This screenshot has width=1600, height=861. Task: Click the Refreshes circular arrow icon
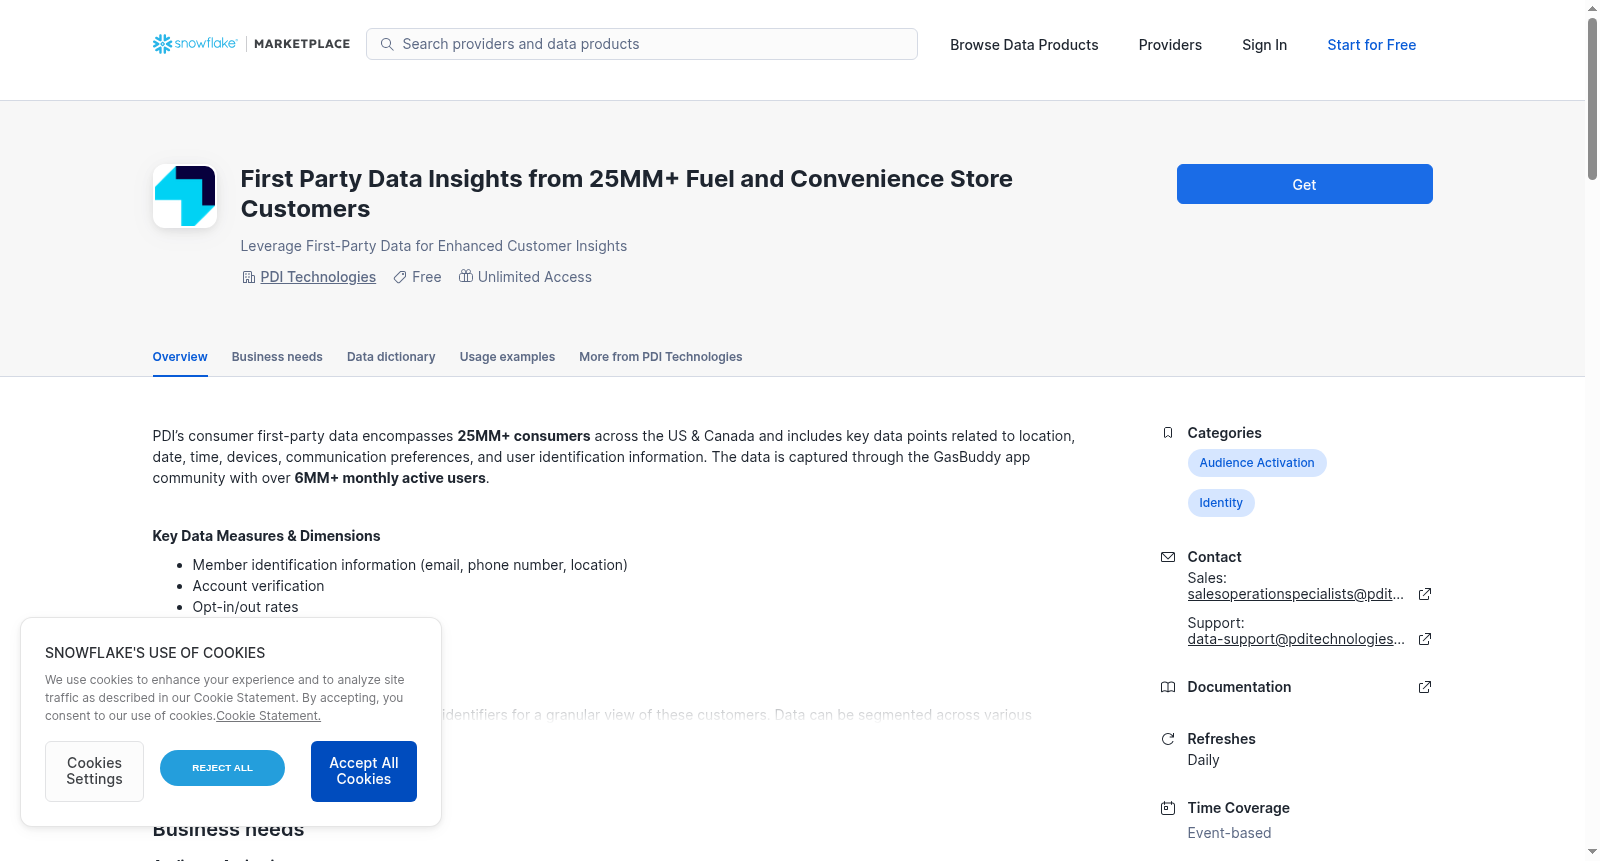[x=1168, y=739]
